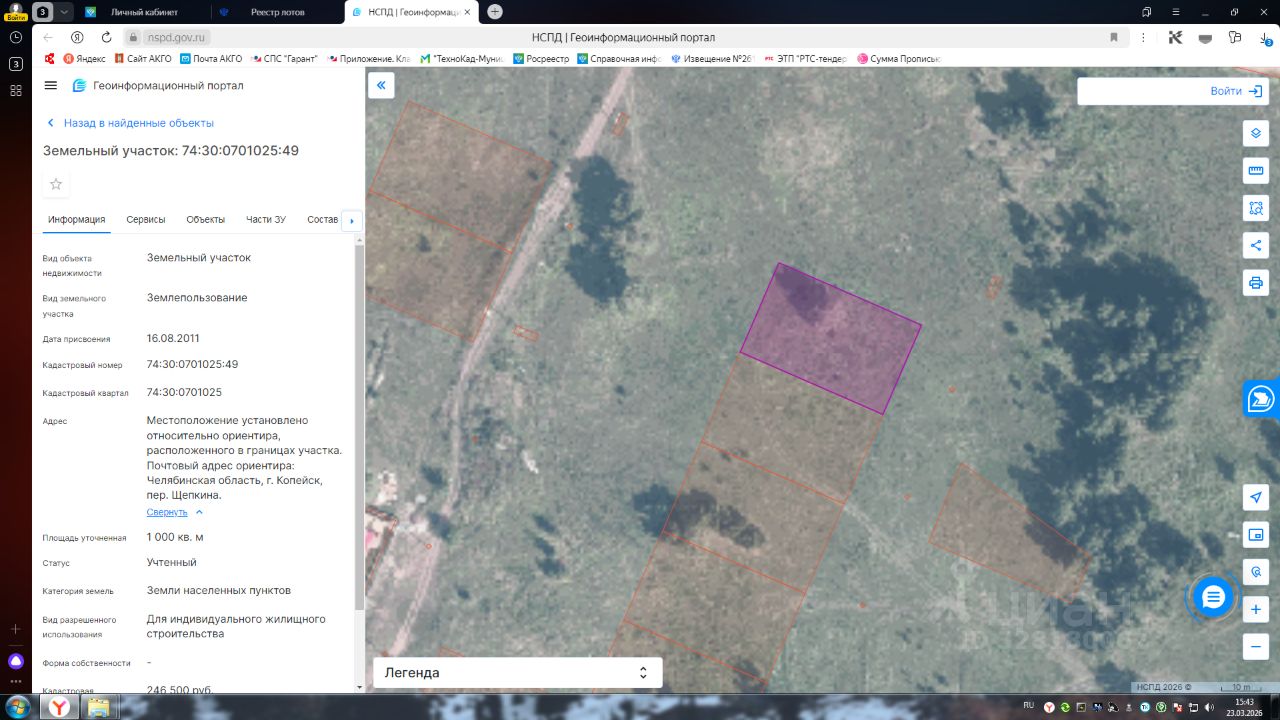The image size is (1280, 720).
Task: Click Назад в найденные объекты link
Action: pos(130,123)
